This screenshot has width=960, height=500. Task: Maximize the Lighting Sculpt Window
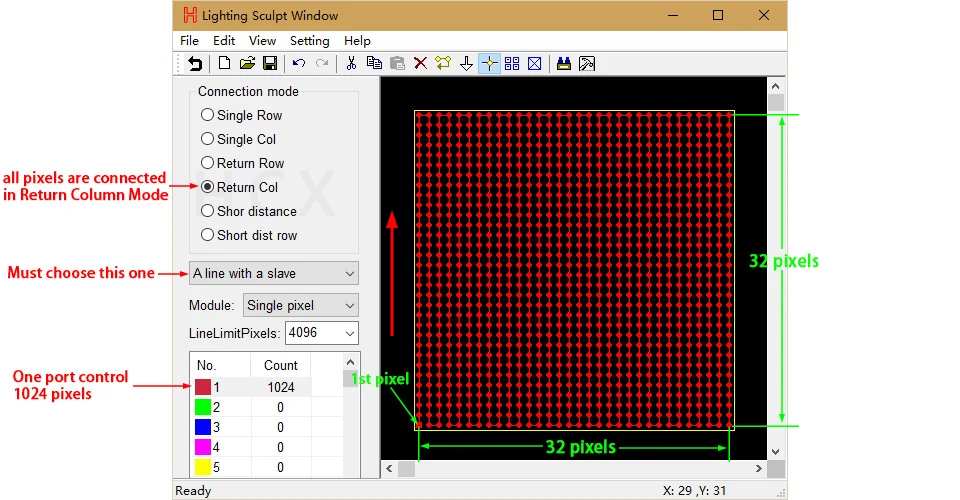tap(718, 15)
